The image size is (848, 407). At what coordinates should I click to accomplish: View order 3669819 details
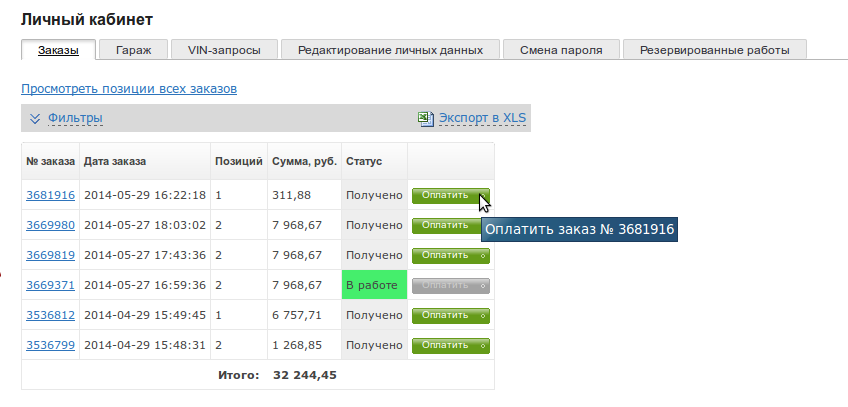(50, 255)
